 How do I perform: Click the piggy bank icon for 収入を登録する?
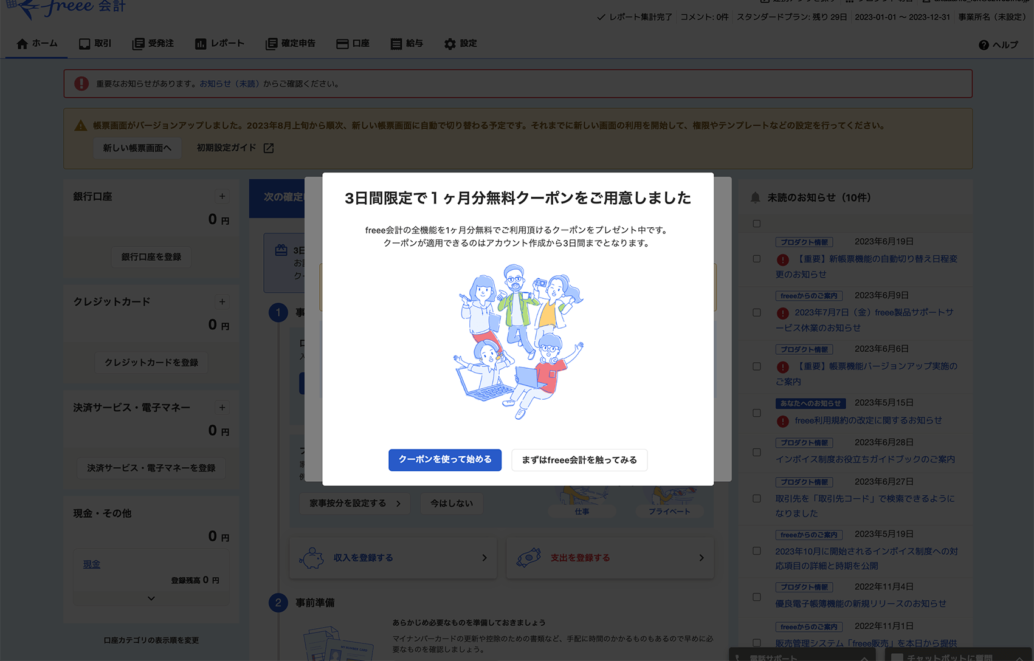pos(311,558)
